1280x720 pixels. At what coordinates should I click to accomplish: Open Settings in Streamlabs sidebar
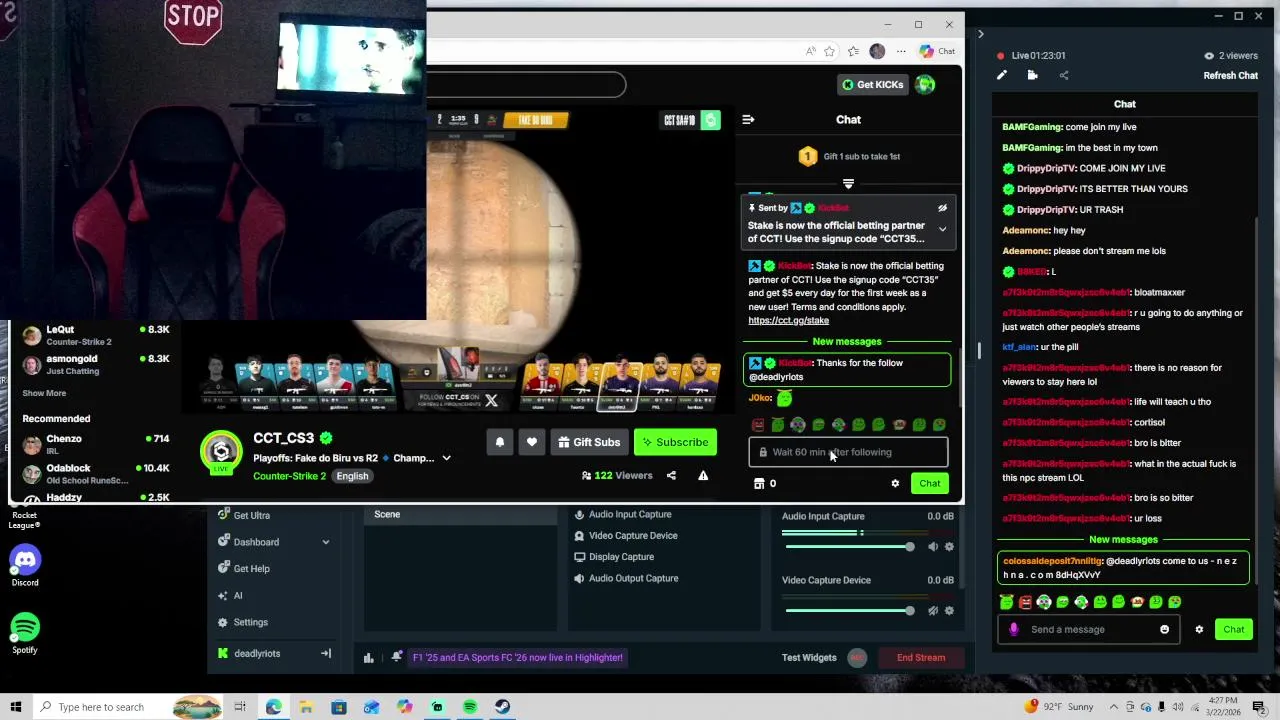(250, 622)
